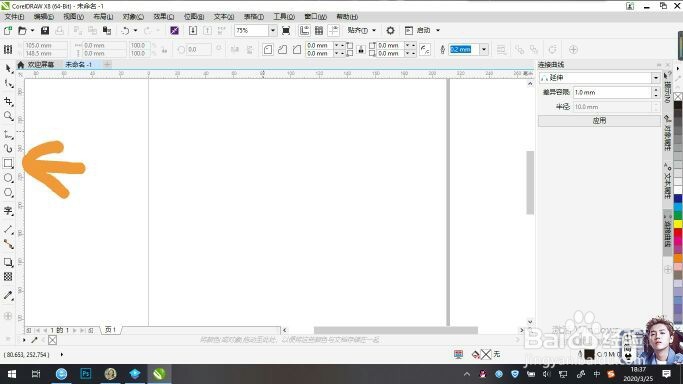Click the horizontal scrollbar thumb
683x384 pixels.
click(x=396, y=330)
